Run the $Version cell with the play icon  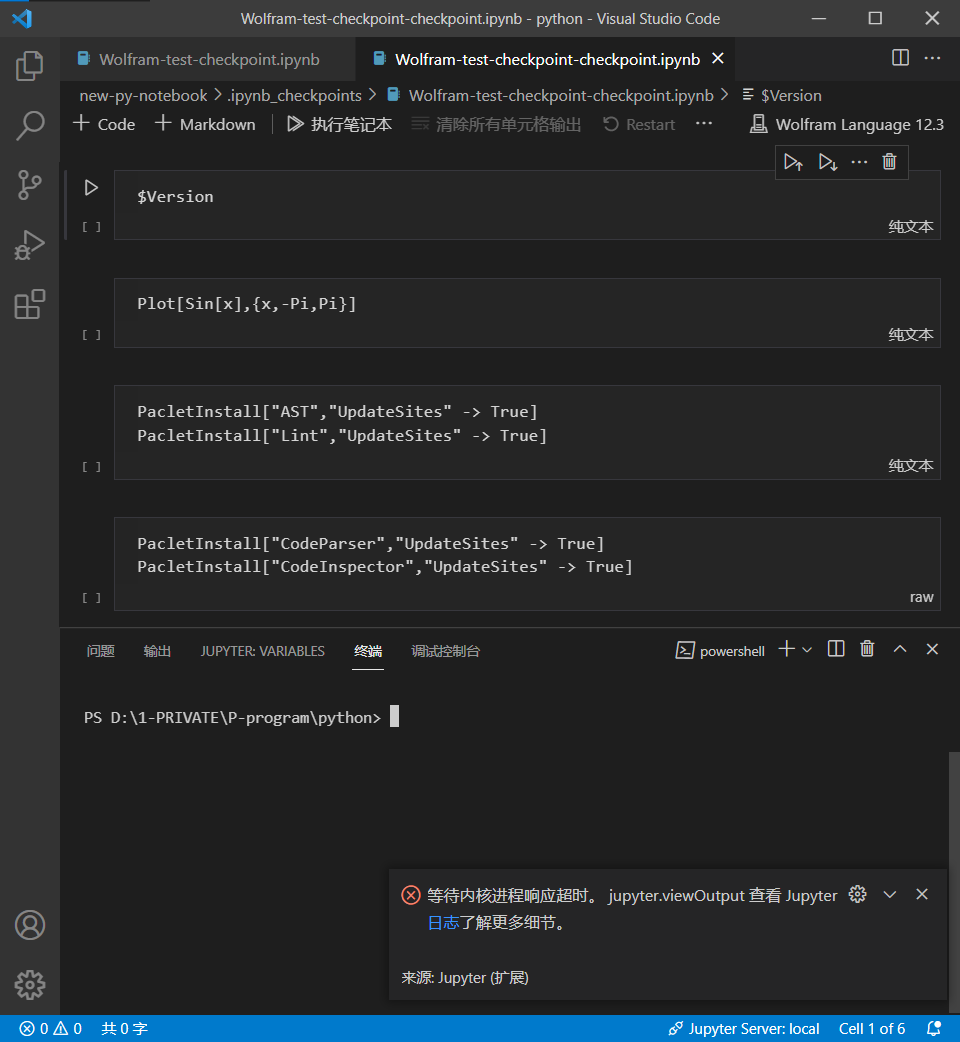point(89,186)
